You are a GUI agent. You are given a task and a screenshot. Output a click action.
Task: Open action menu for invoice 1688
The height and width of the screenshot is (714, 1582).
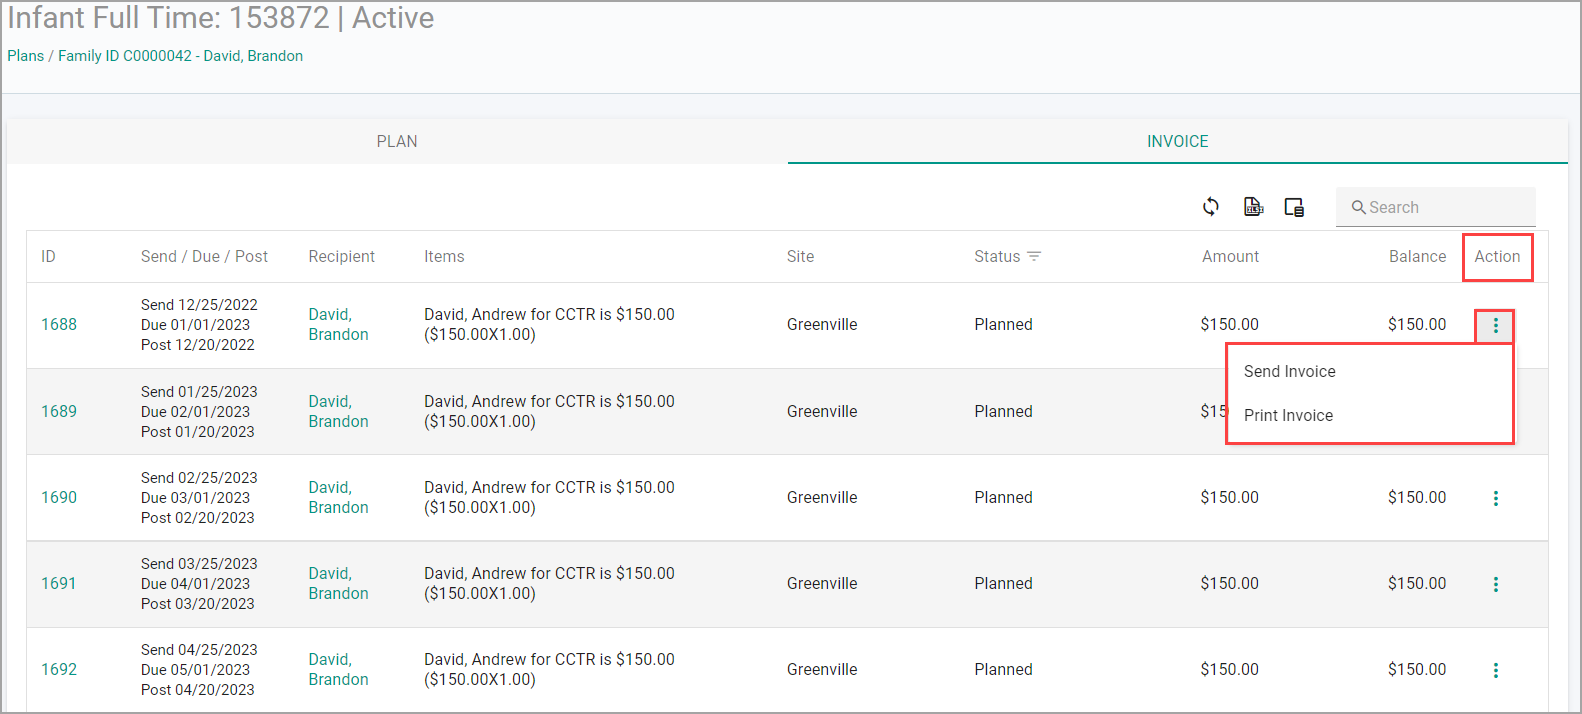[x=1496, y=325]
